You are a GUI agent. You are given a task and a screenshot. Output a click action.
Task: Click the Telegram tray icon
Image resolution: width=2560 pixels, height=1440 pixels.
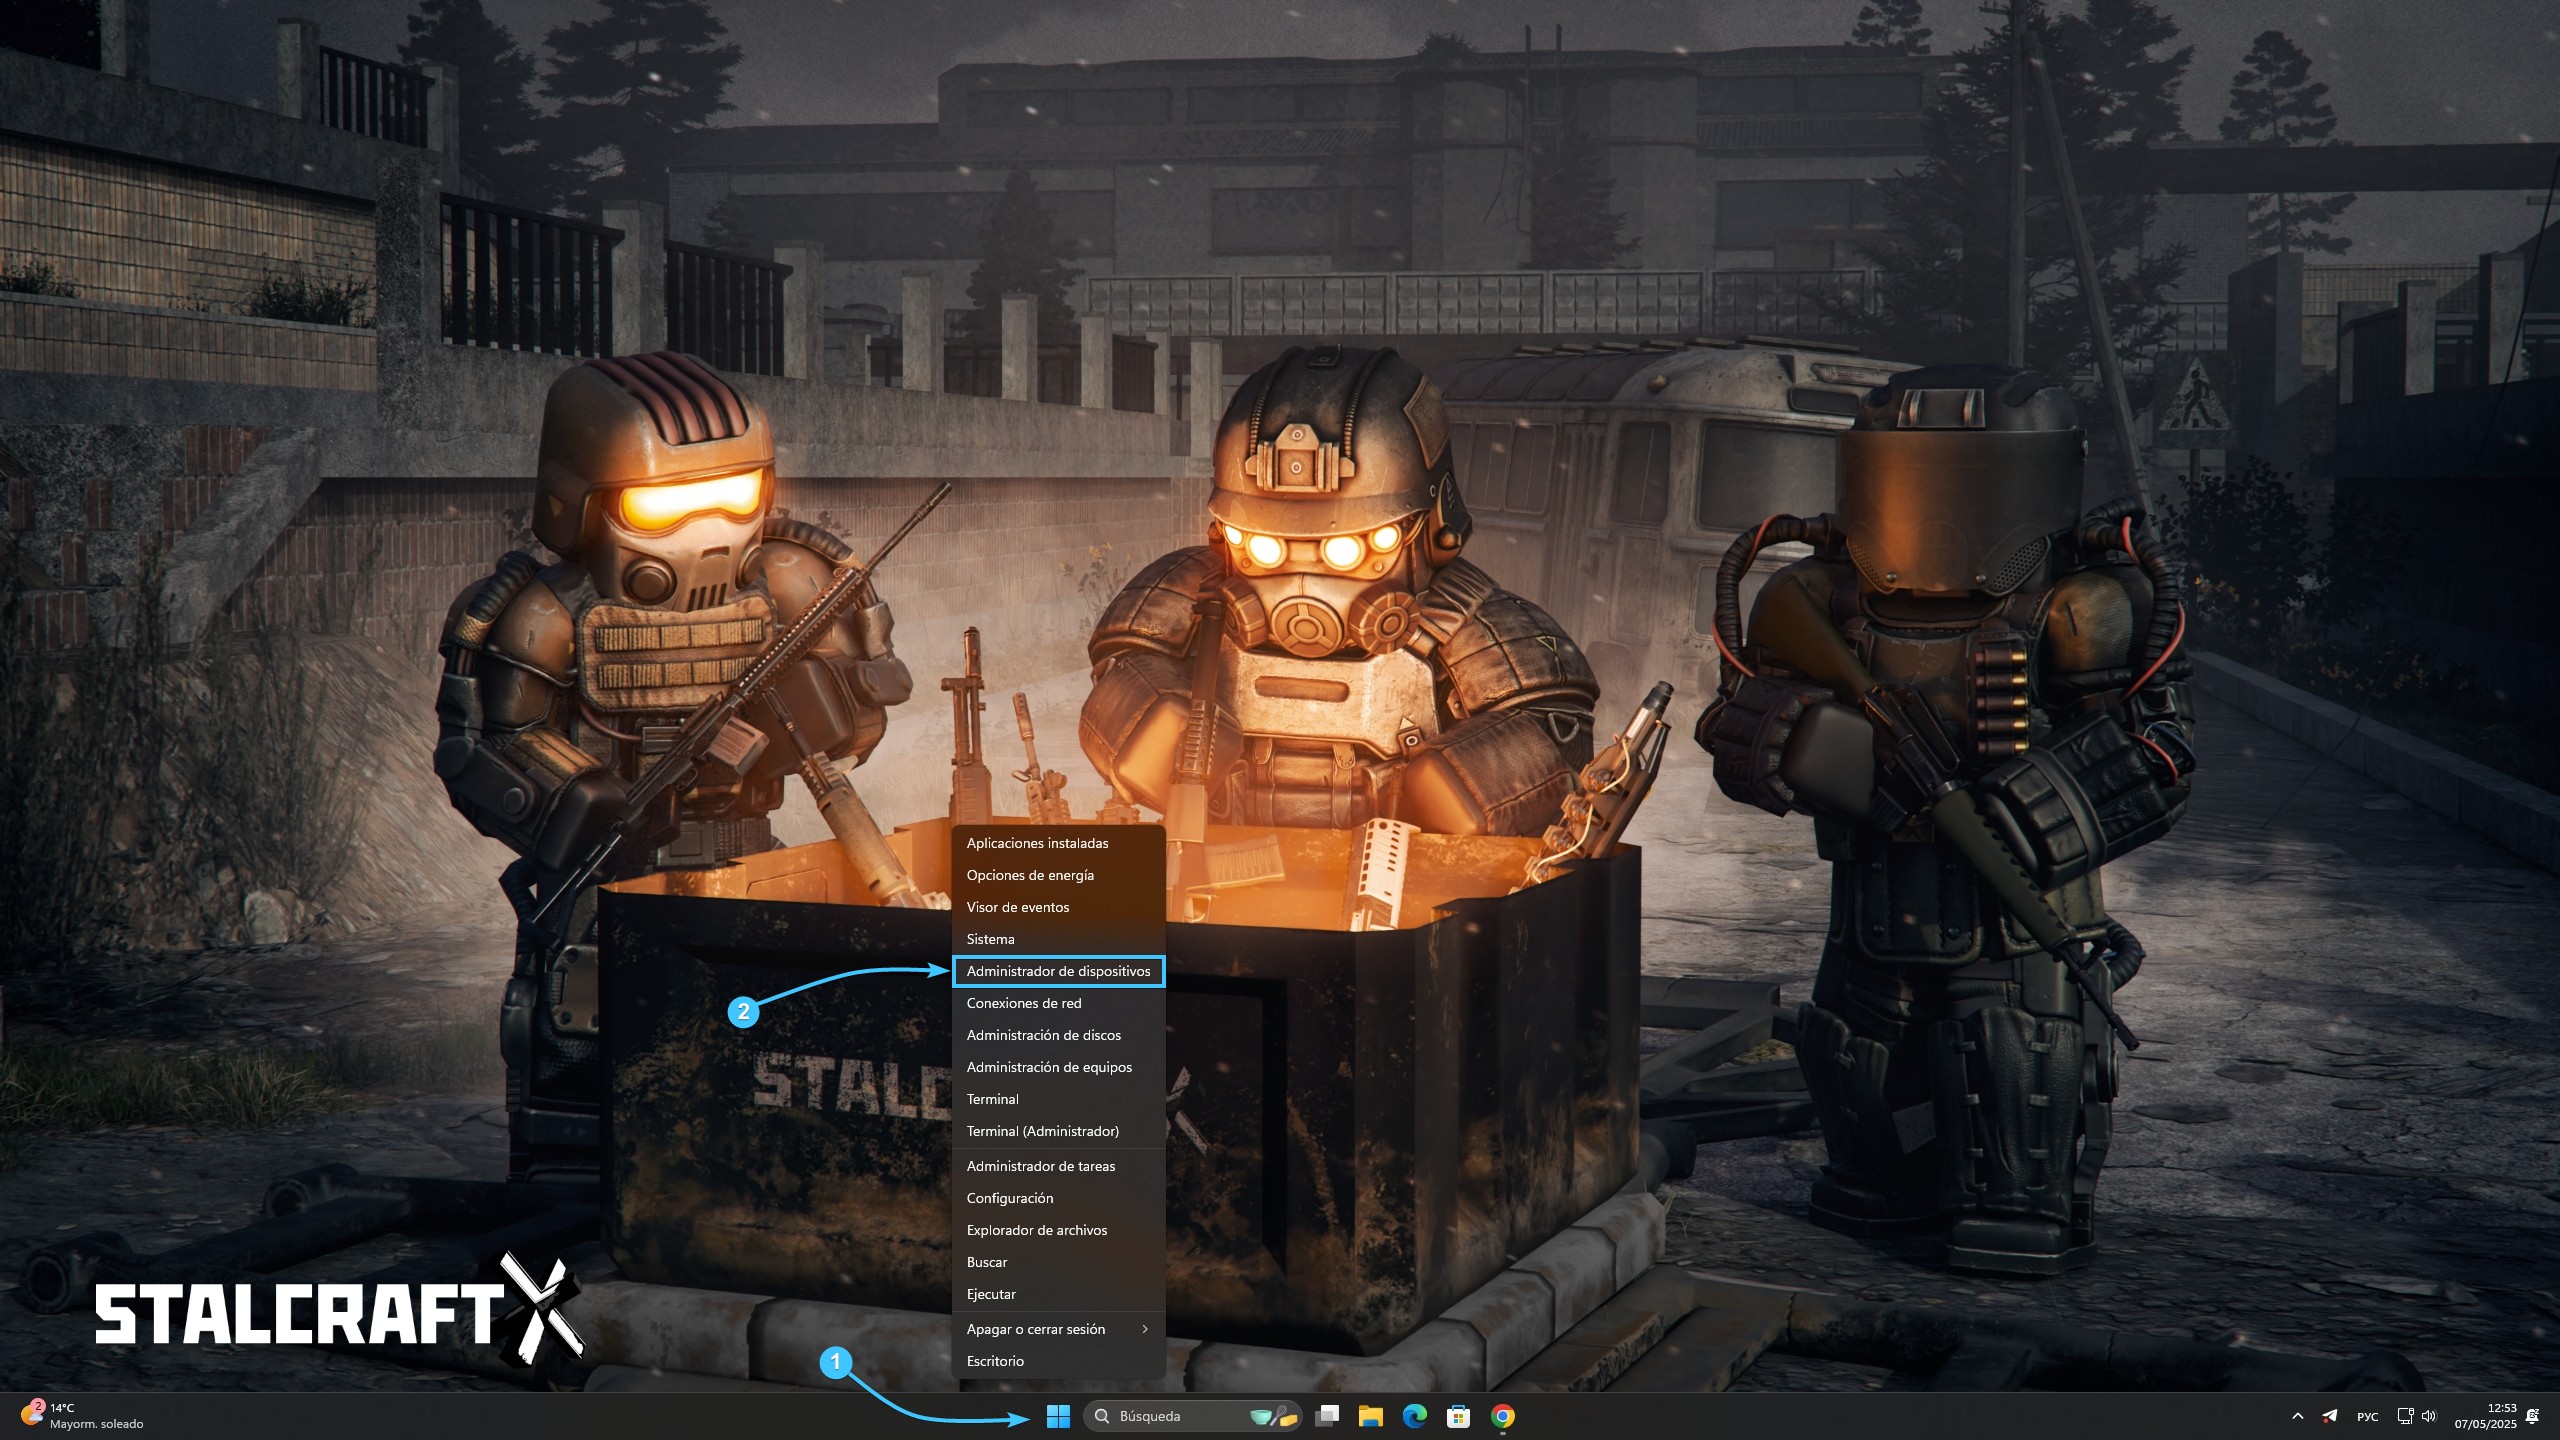click(x=2330, y=1416)
